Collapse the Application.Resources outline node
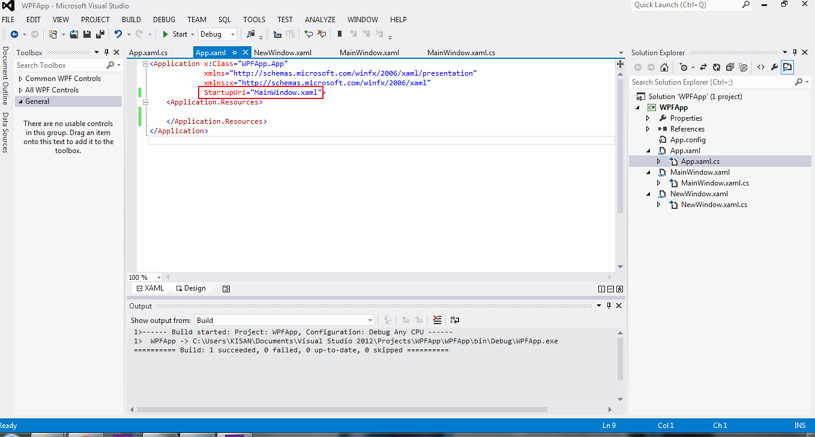 click(146, 102)
